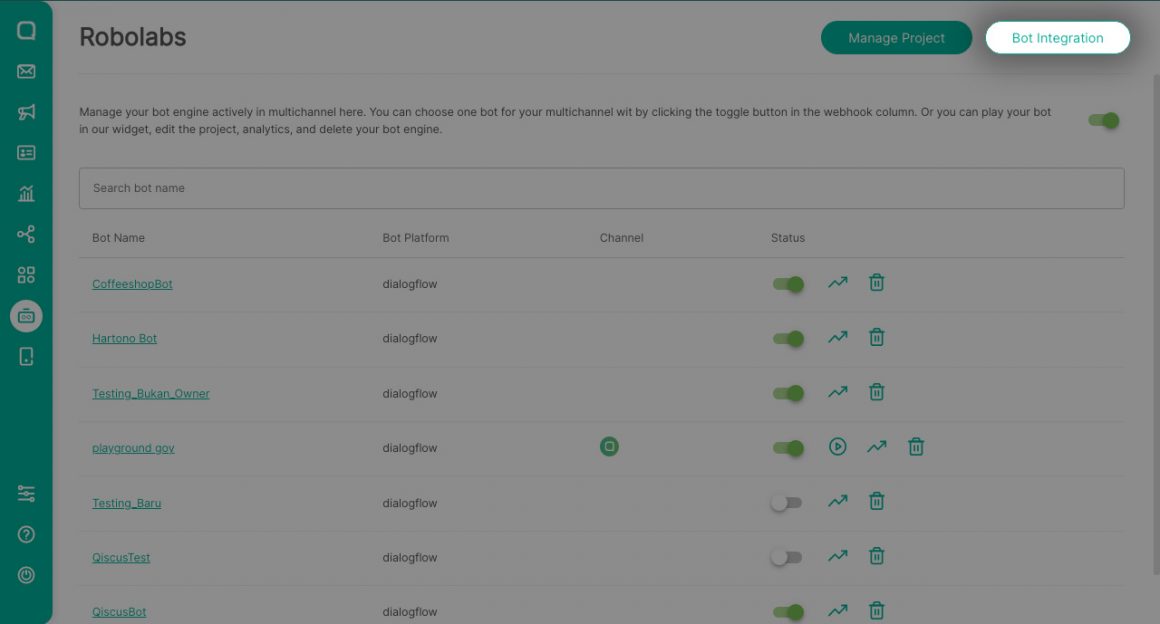Enable the Testing_Baru status toggle

(787, 501)
